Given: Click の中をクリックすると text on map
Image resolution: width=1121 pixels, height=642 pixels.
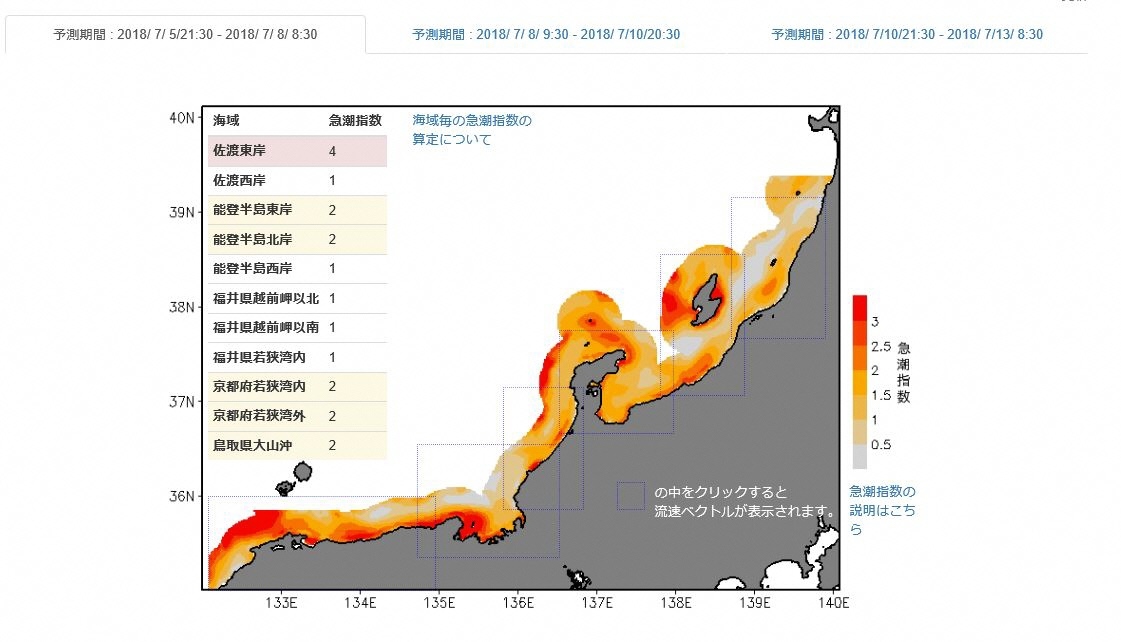Looking at the screenshot, I should pyautogui.click(x=721, y=493).
